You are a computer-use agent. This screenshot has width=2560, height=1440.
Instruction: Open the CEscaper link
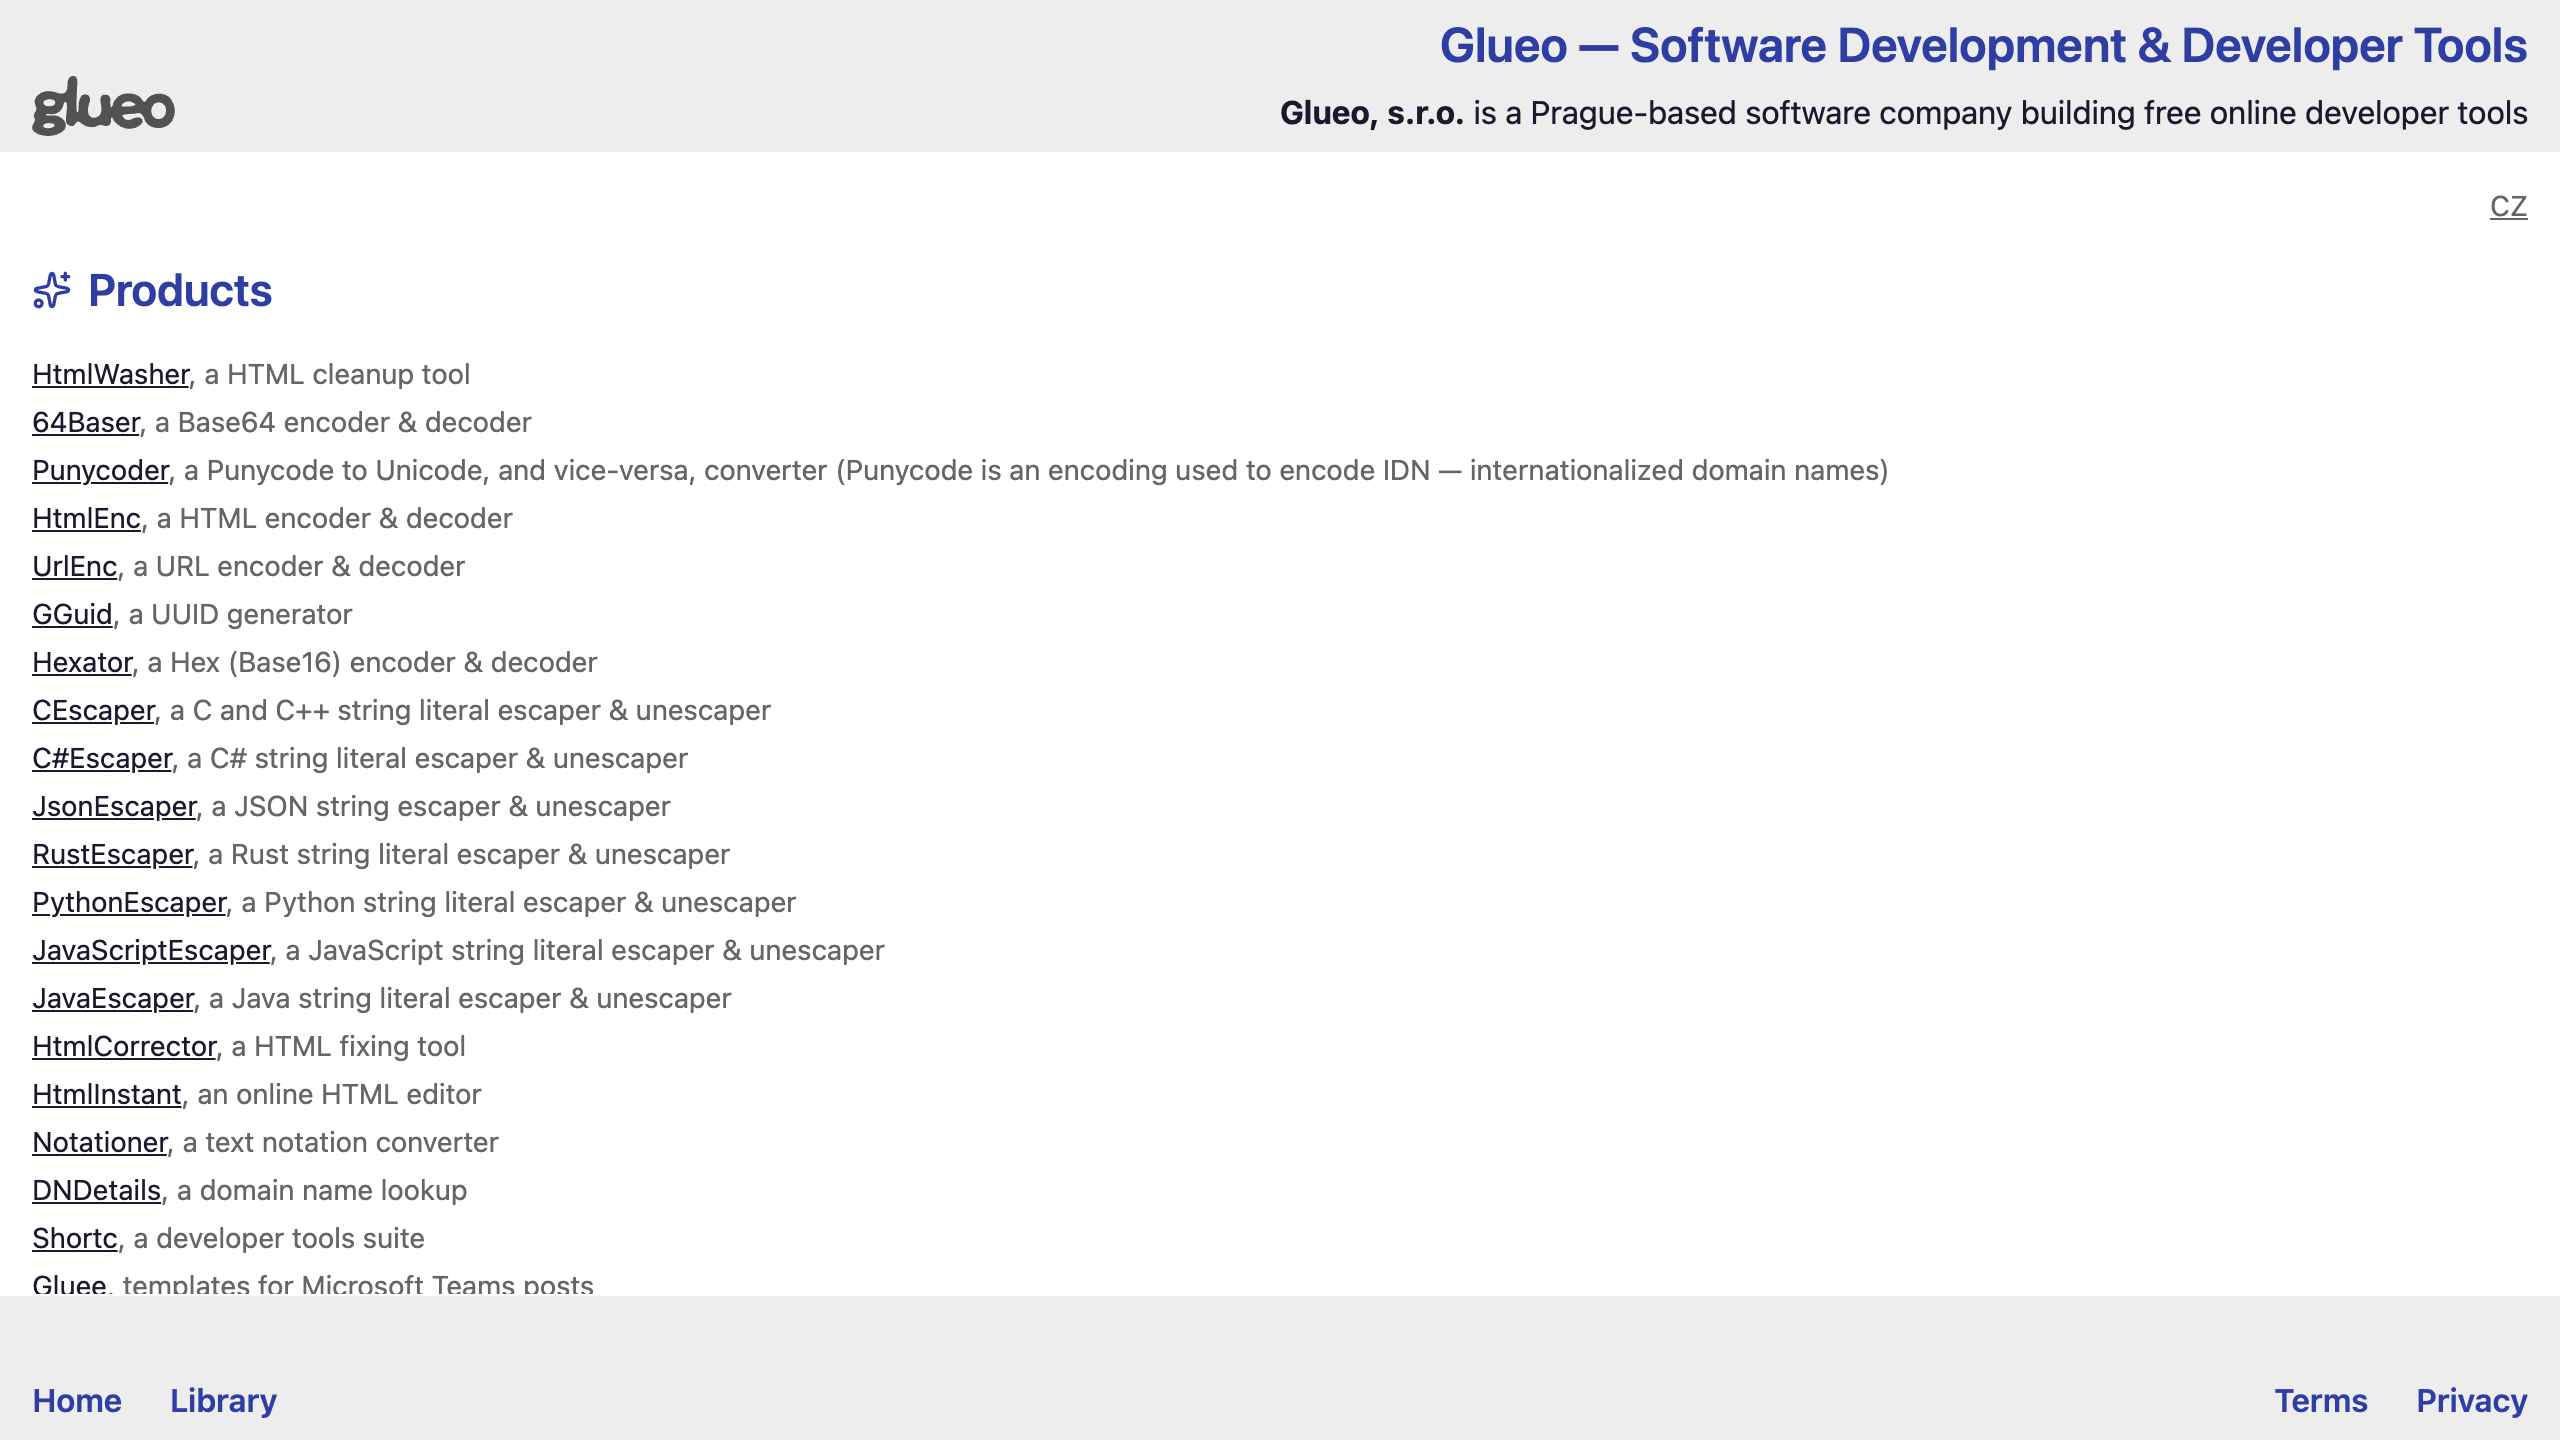[x=93, y=710]
